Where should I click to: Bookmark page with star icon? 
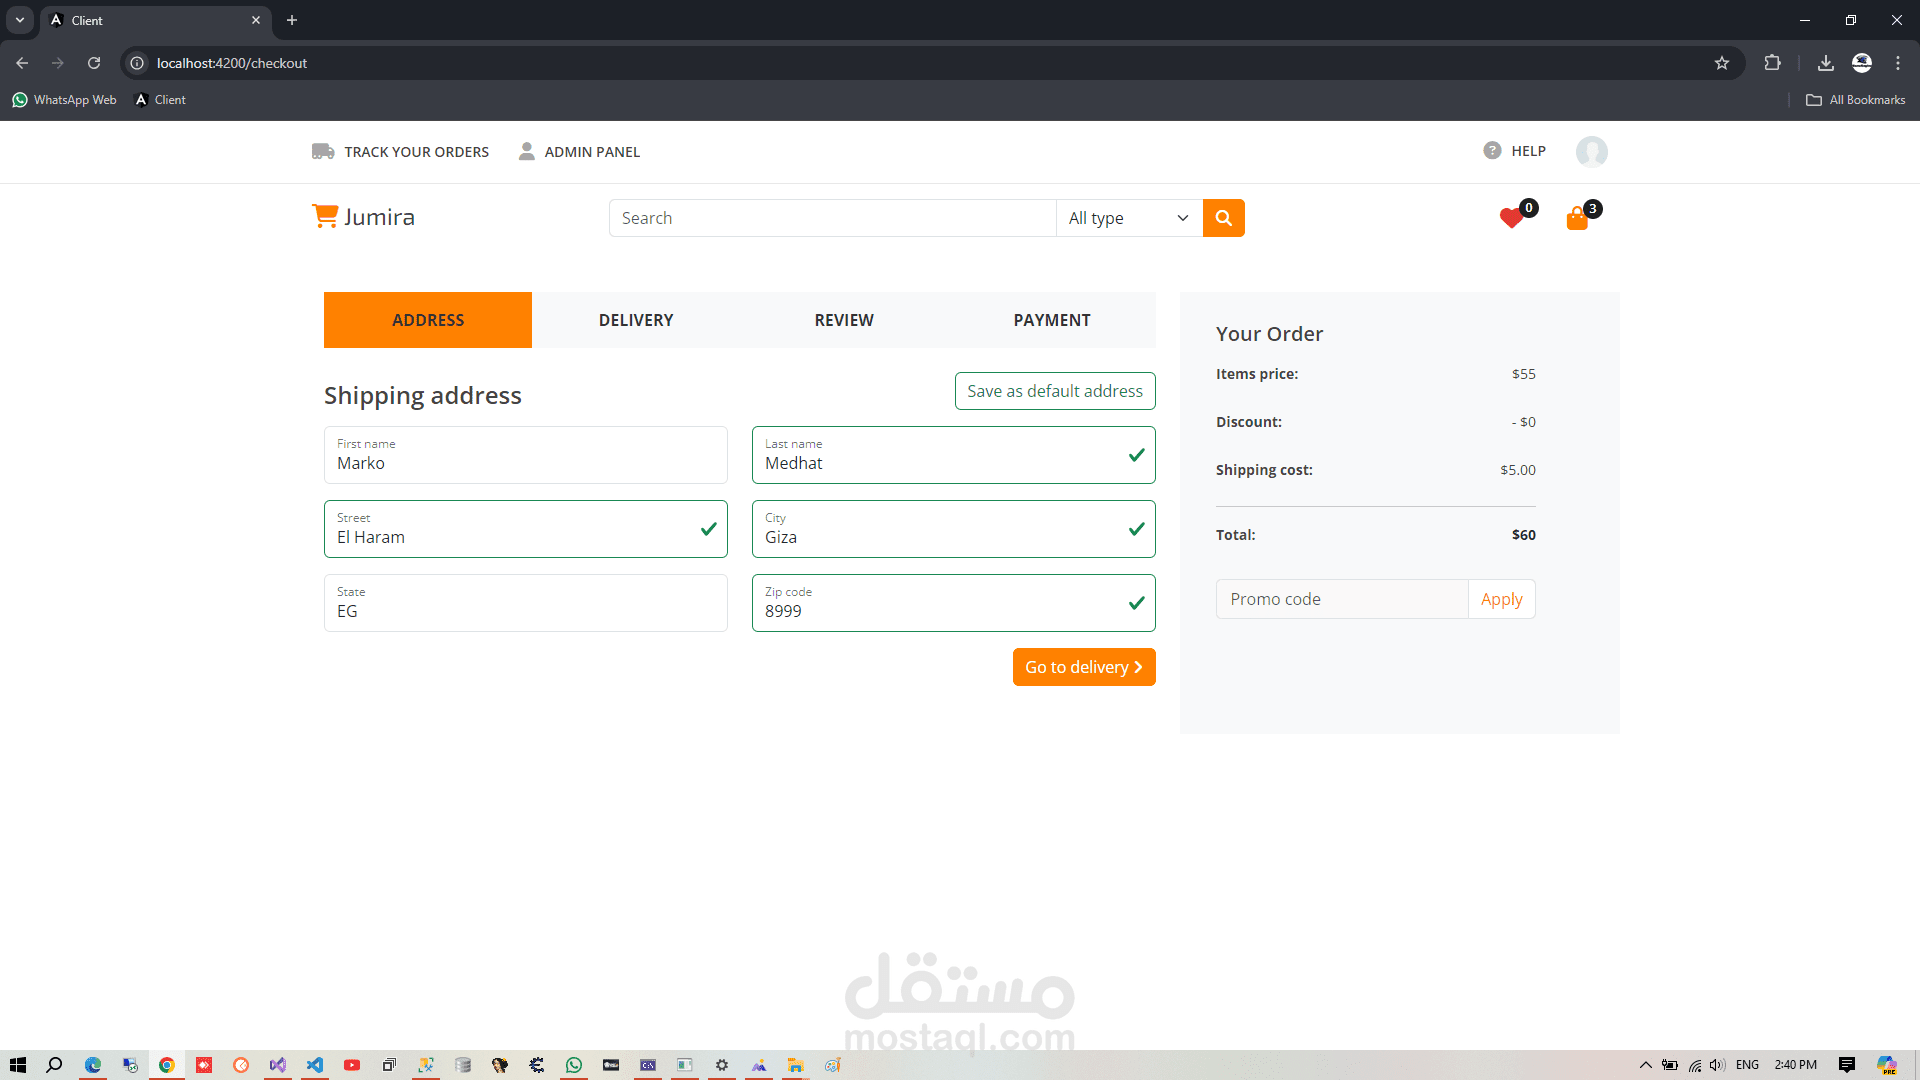click(x=1722, y=63)
